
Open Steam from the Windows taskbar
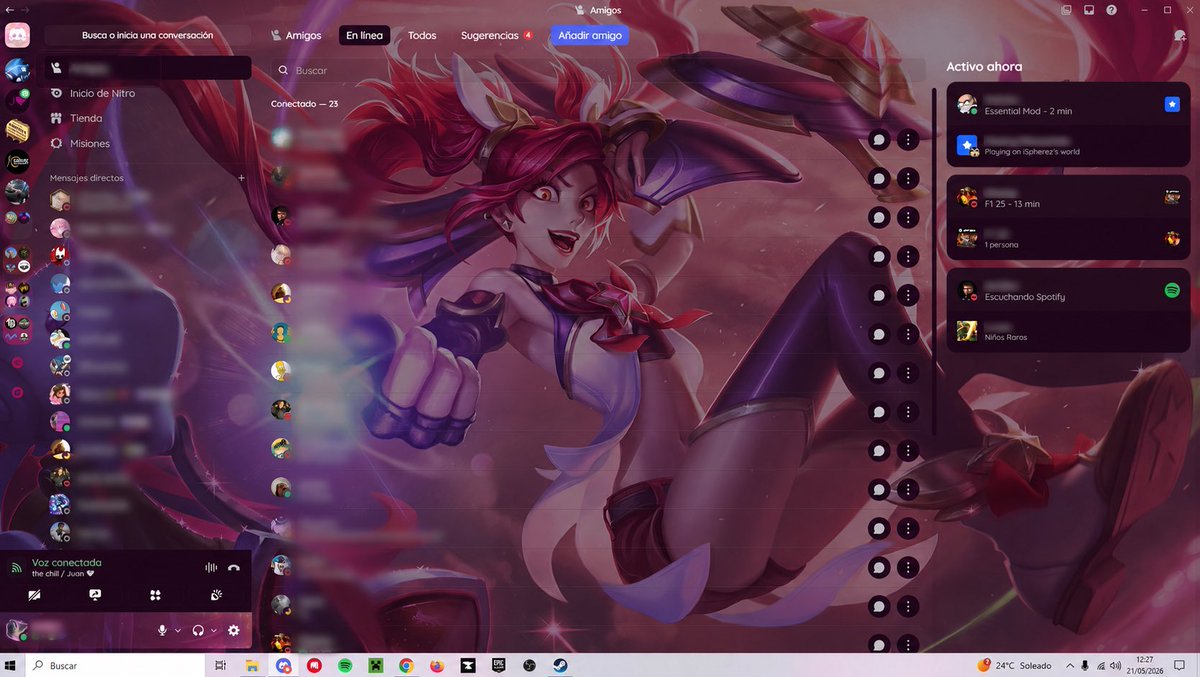coord(560,665)
